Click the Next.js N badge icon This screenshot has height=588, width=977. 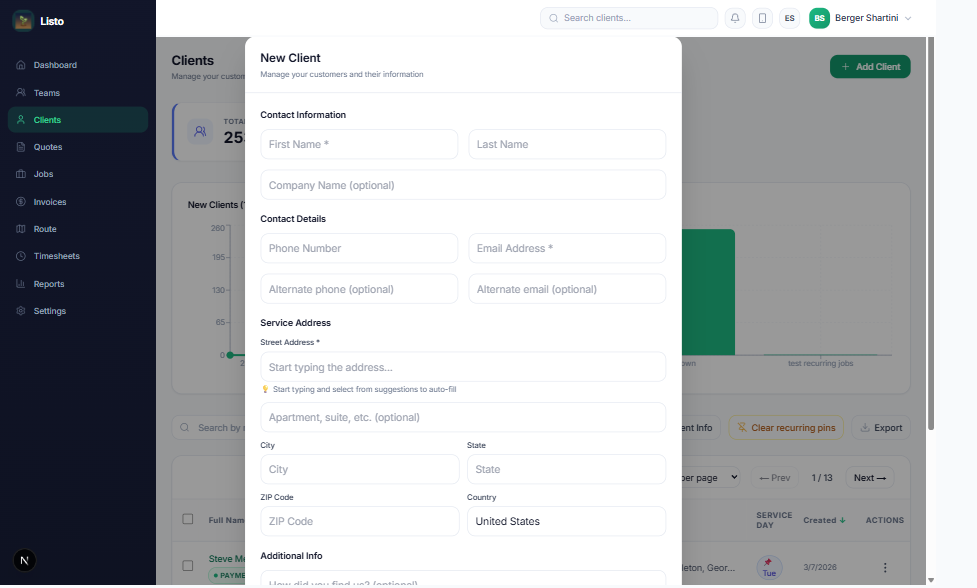click(x=24, y=561)
